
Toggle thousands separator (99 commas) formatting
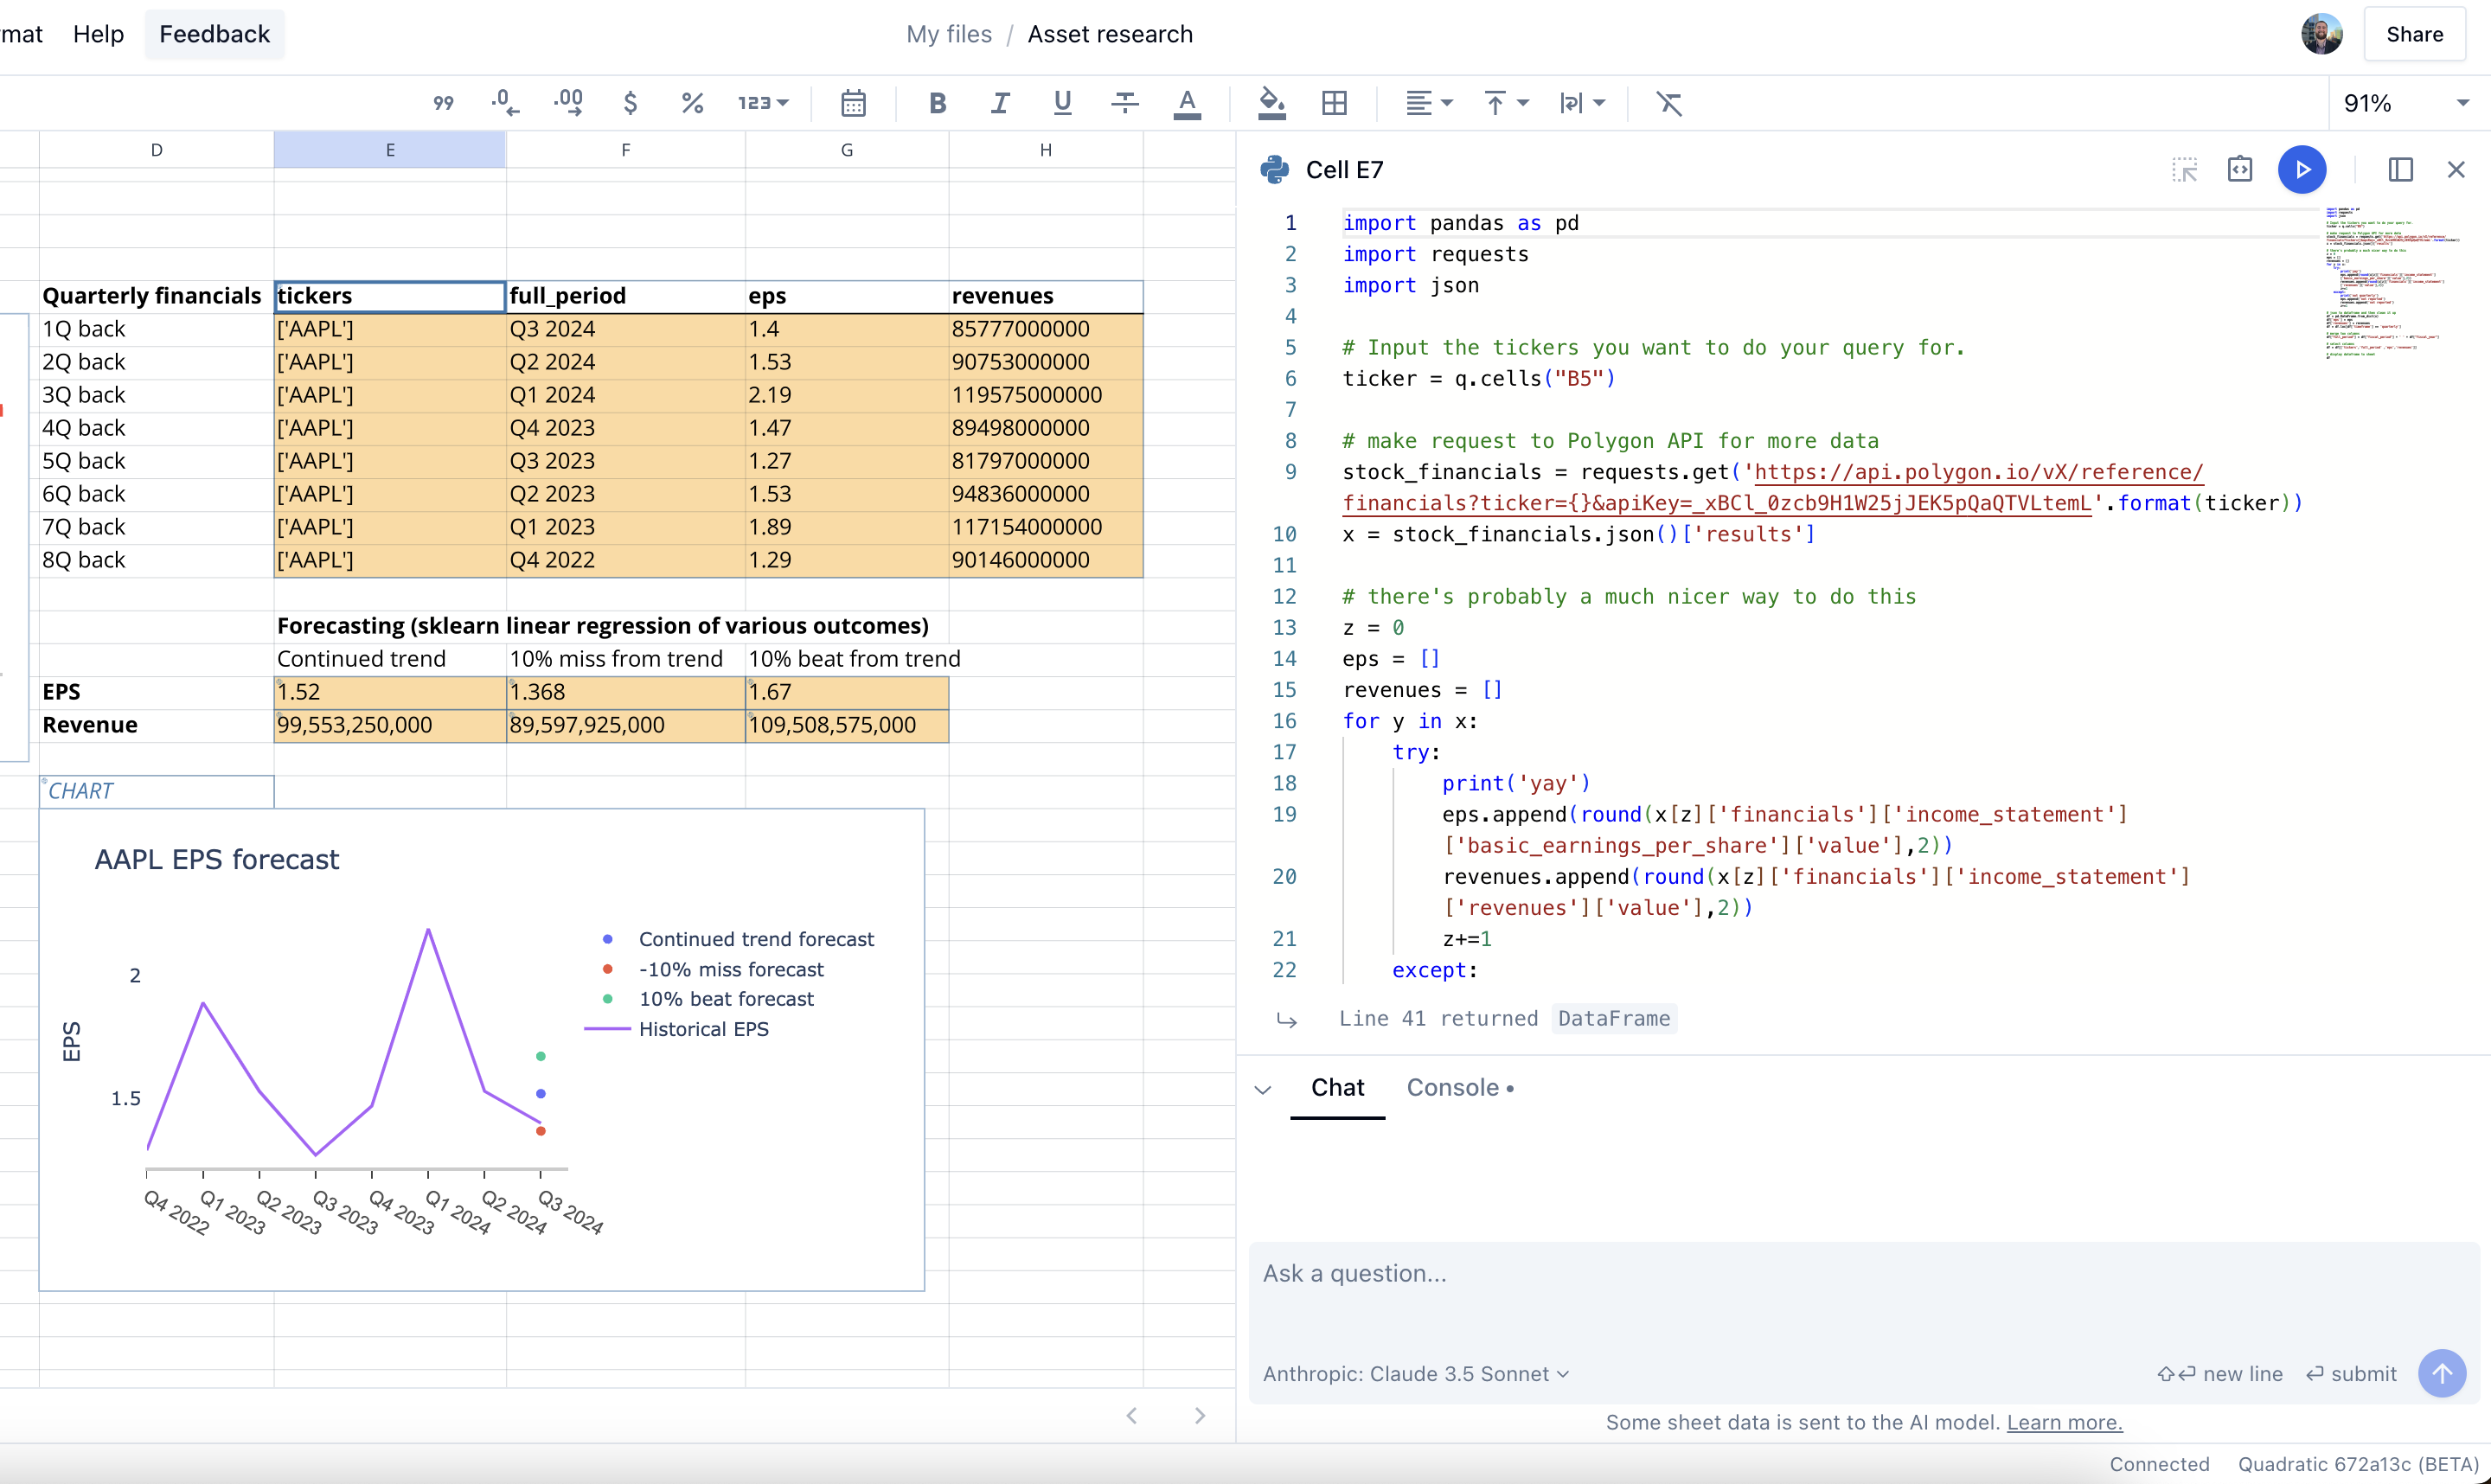pos(443,103)
